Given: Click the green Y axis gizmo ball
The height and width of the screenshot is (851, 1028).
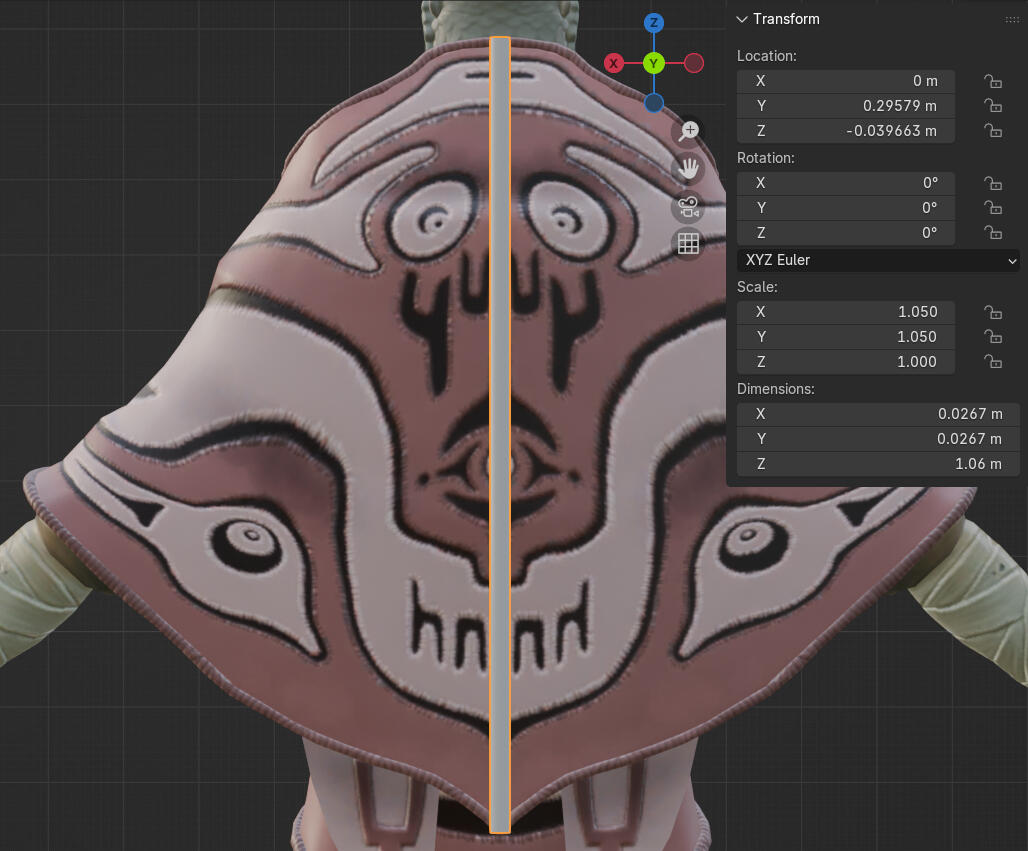Looking at the screenshot, I should pyautogui.click(x=654, y=64).
